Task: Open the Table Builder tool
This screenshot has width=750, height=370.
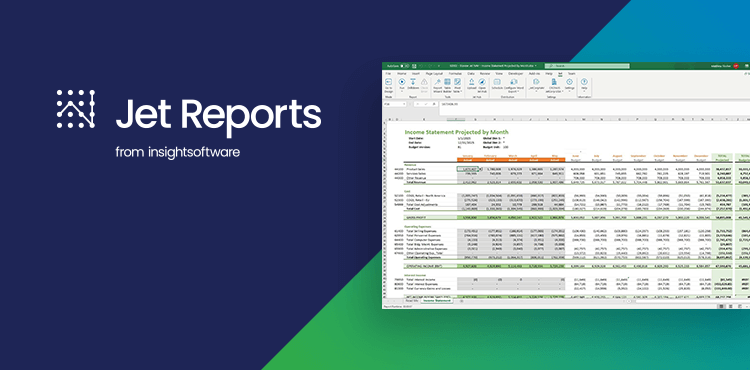Action: pyautogui.click(x=447, y=87)
